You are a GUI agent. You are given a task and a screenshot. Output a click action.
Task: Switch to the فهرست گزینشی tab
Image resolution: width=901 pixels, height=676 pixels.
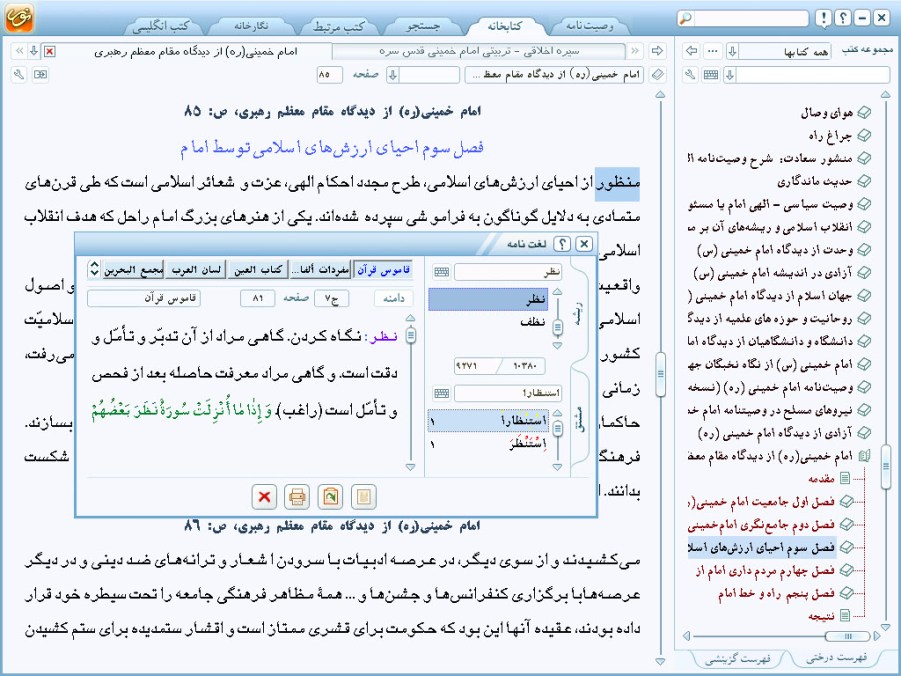tap(737, 659)
